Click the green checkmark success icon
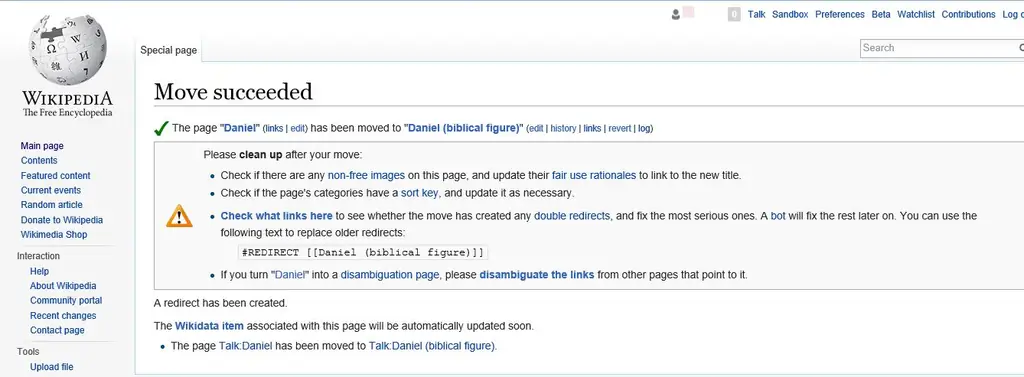 click(161, 129)
